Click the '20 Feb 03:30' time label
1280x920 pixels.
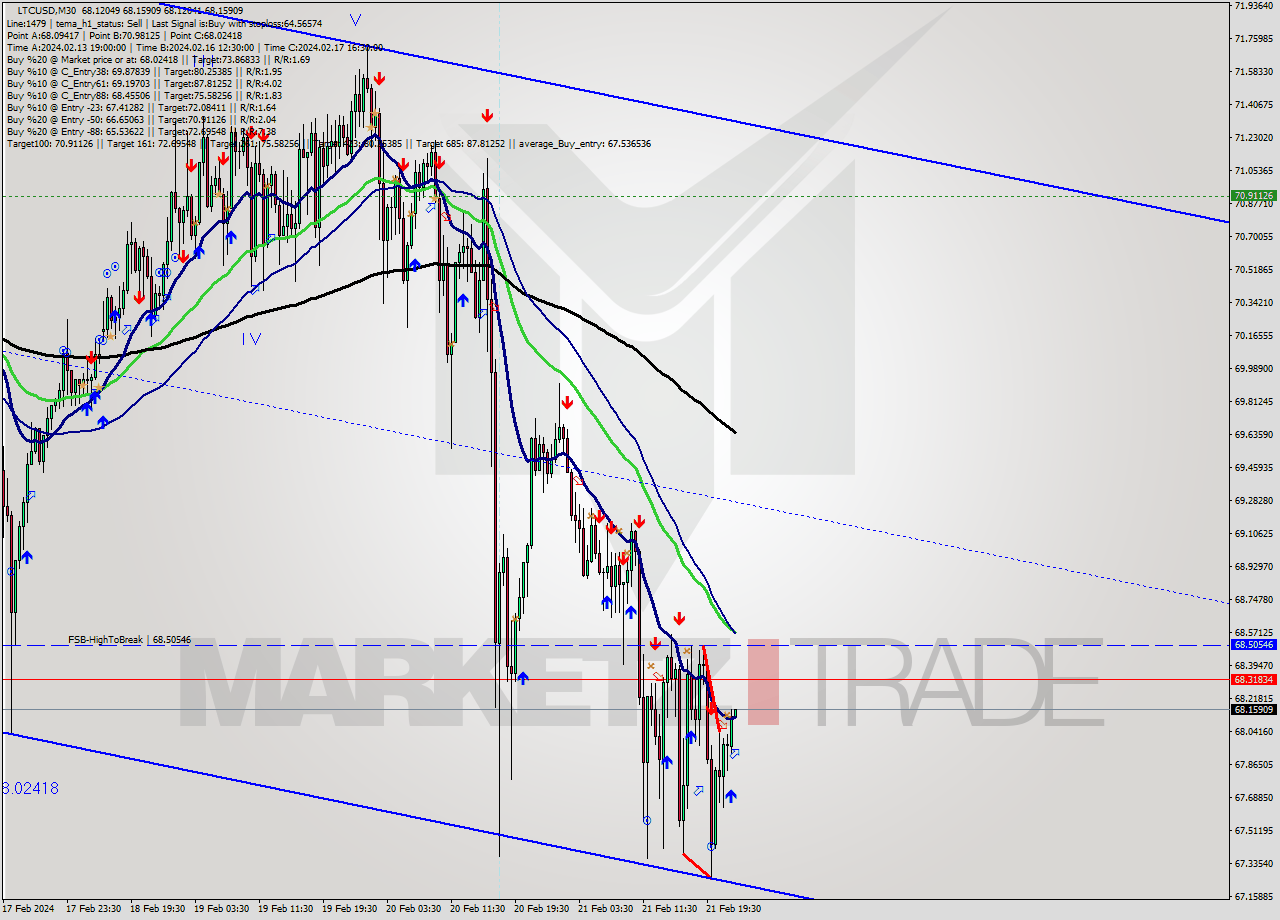click(414, 909)
